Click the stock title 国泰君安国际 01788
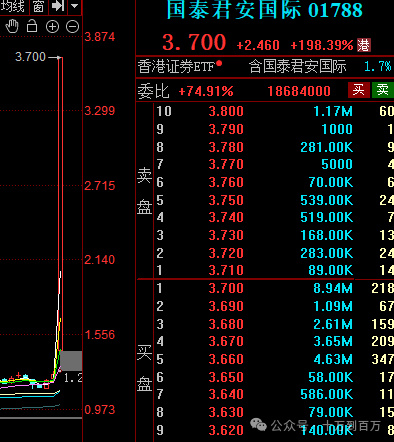The width and height of the screenshot is (394, 442). [x=264, y=10]
